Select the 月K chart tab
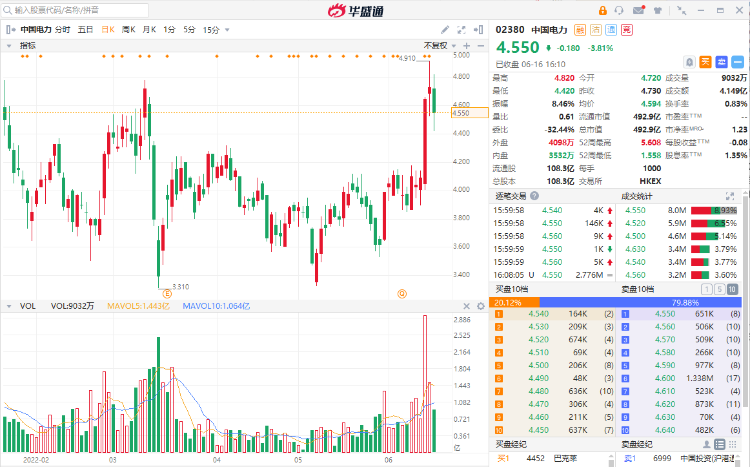The image size is (750, 467). 149,30
